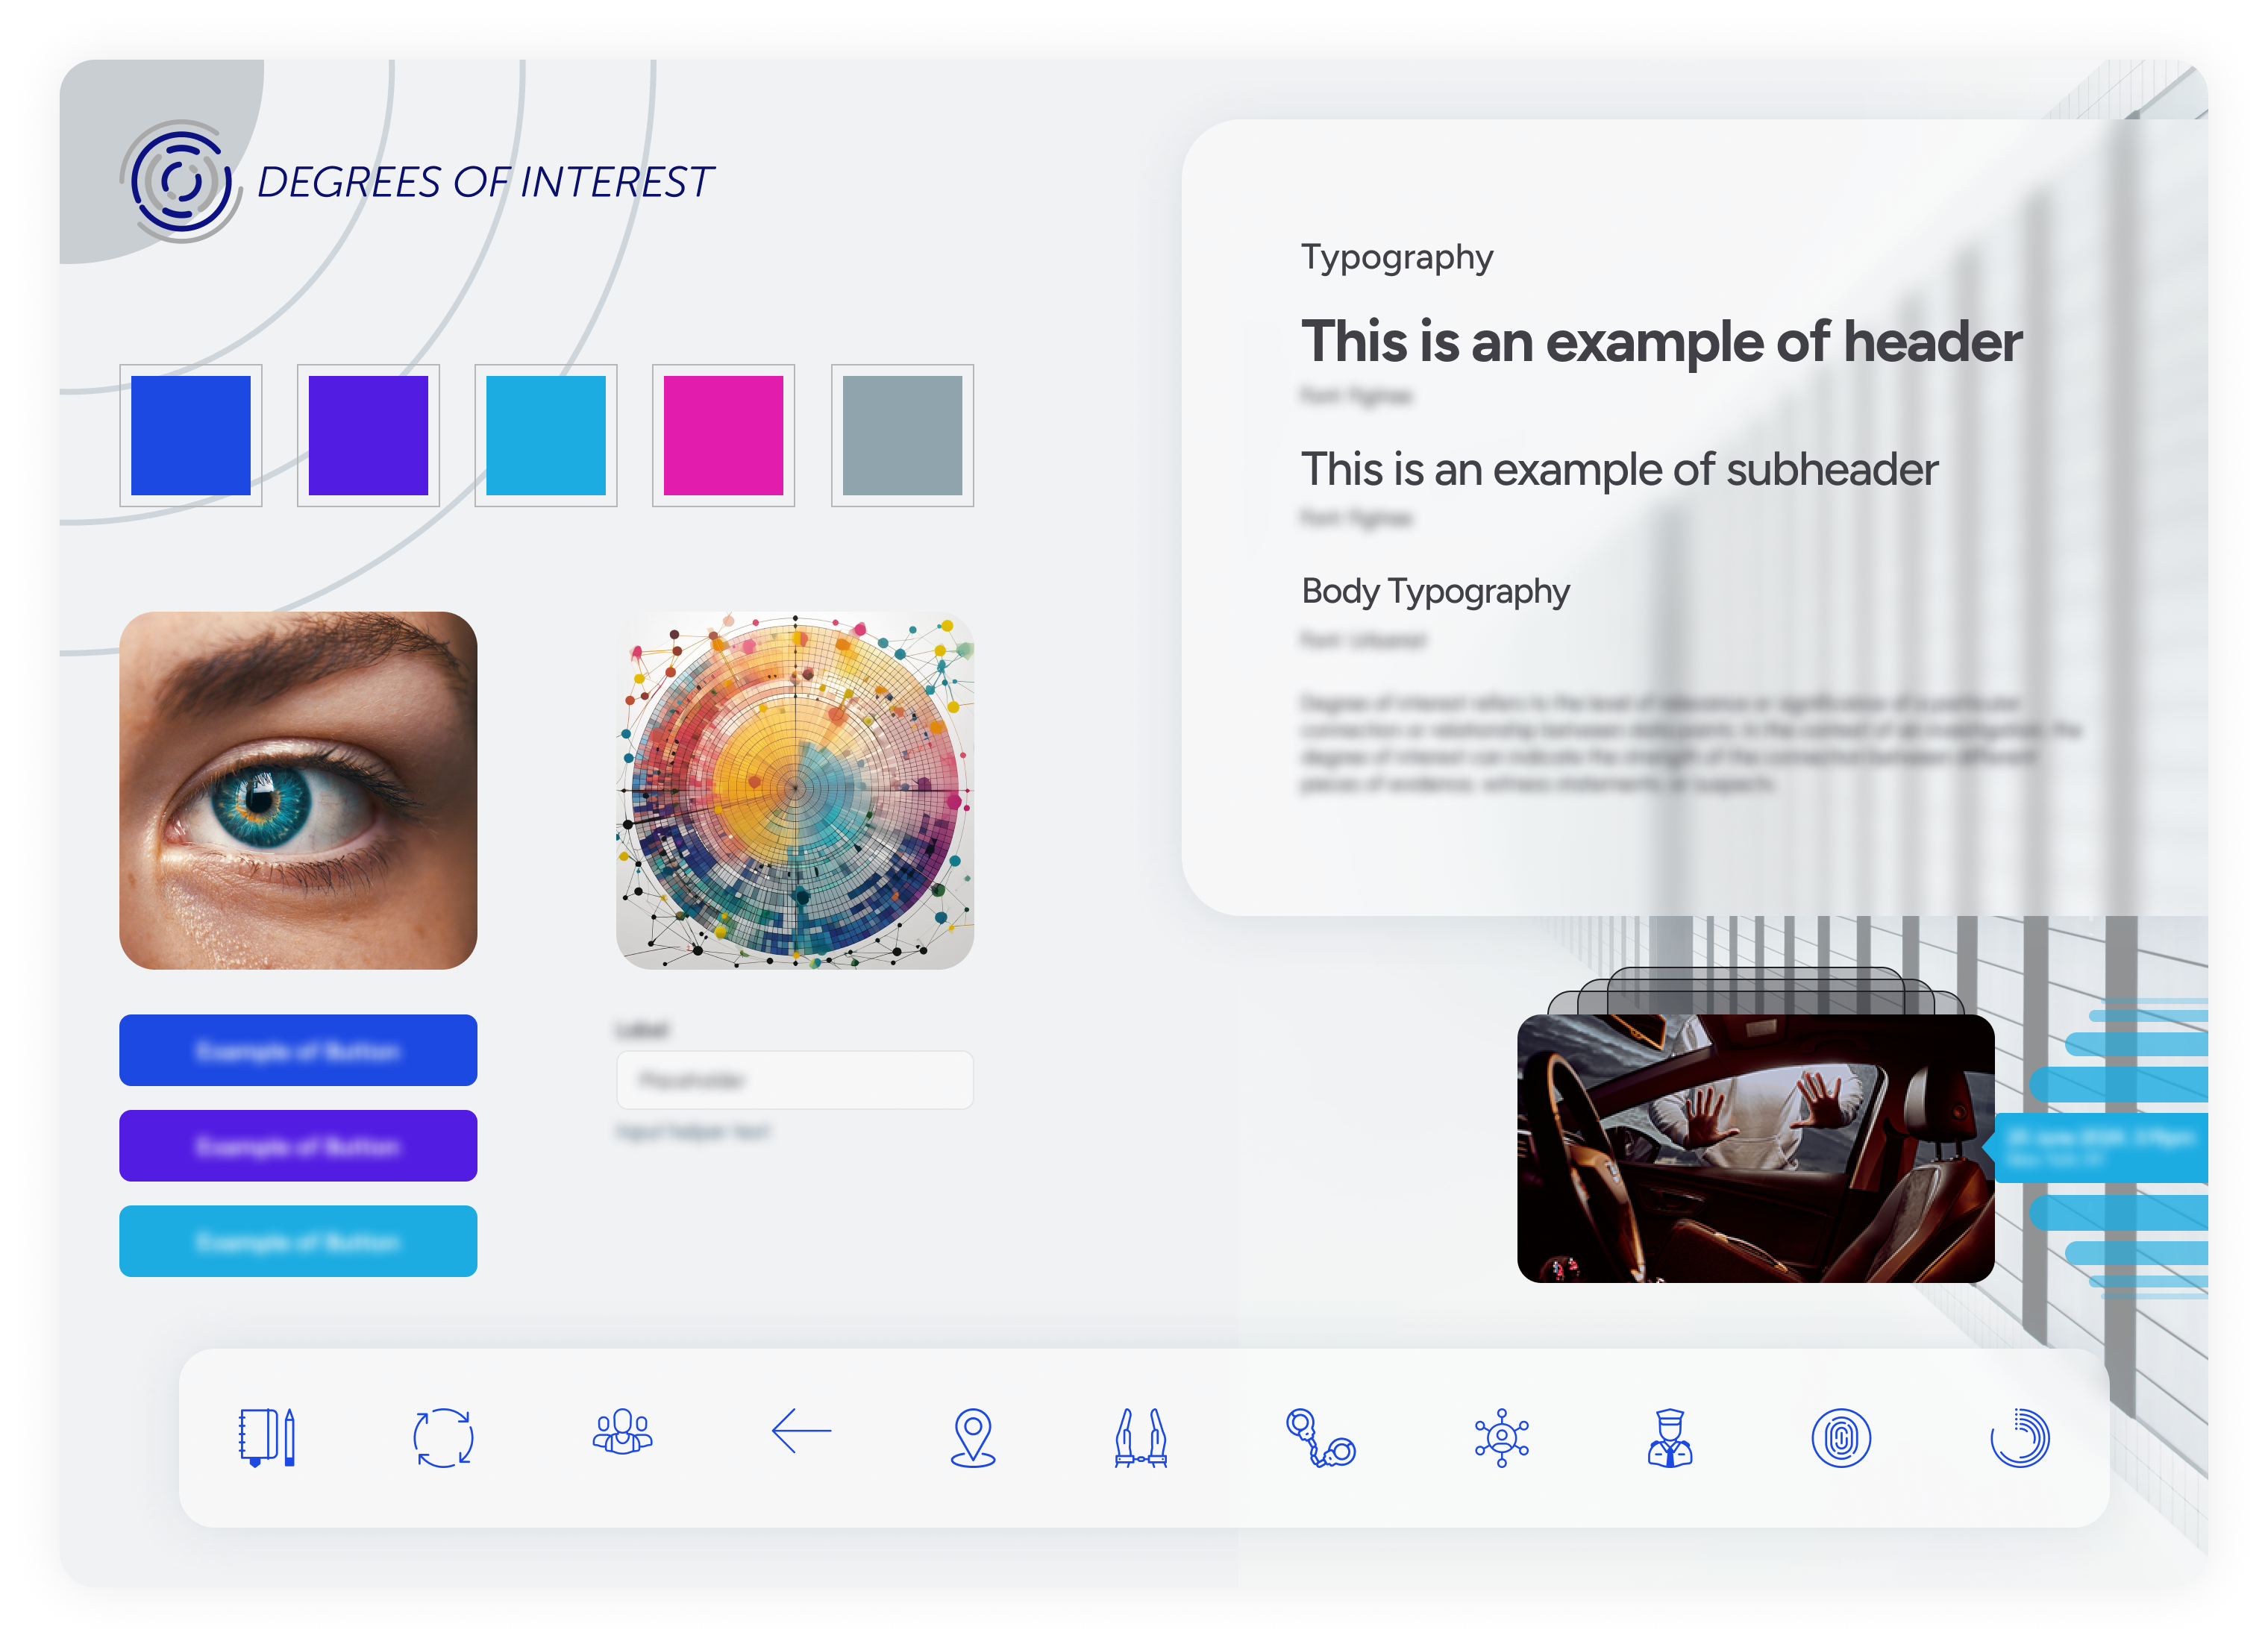Click the notebook and pencil icon

coord(267,1437)
